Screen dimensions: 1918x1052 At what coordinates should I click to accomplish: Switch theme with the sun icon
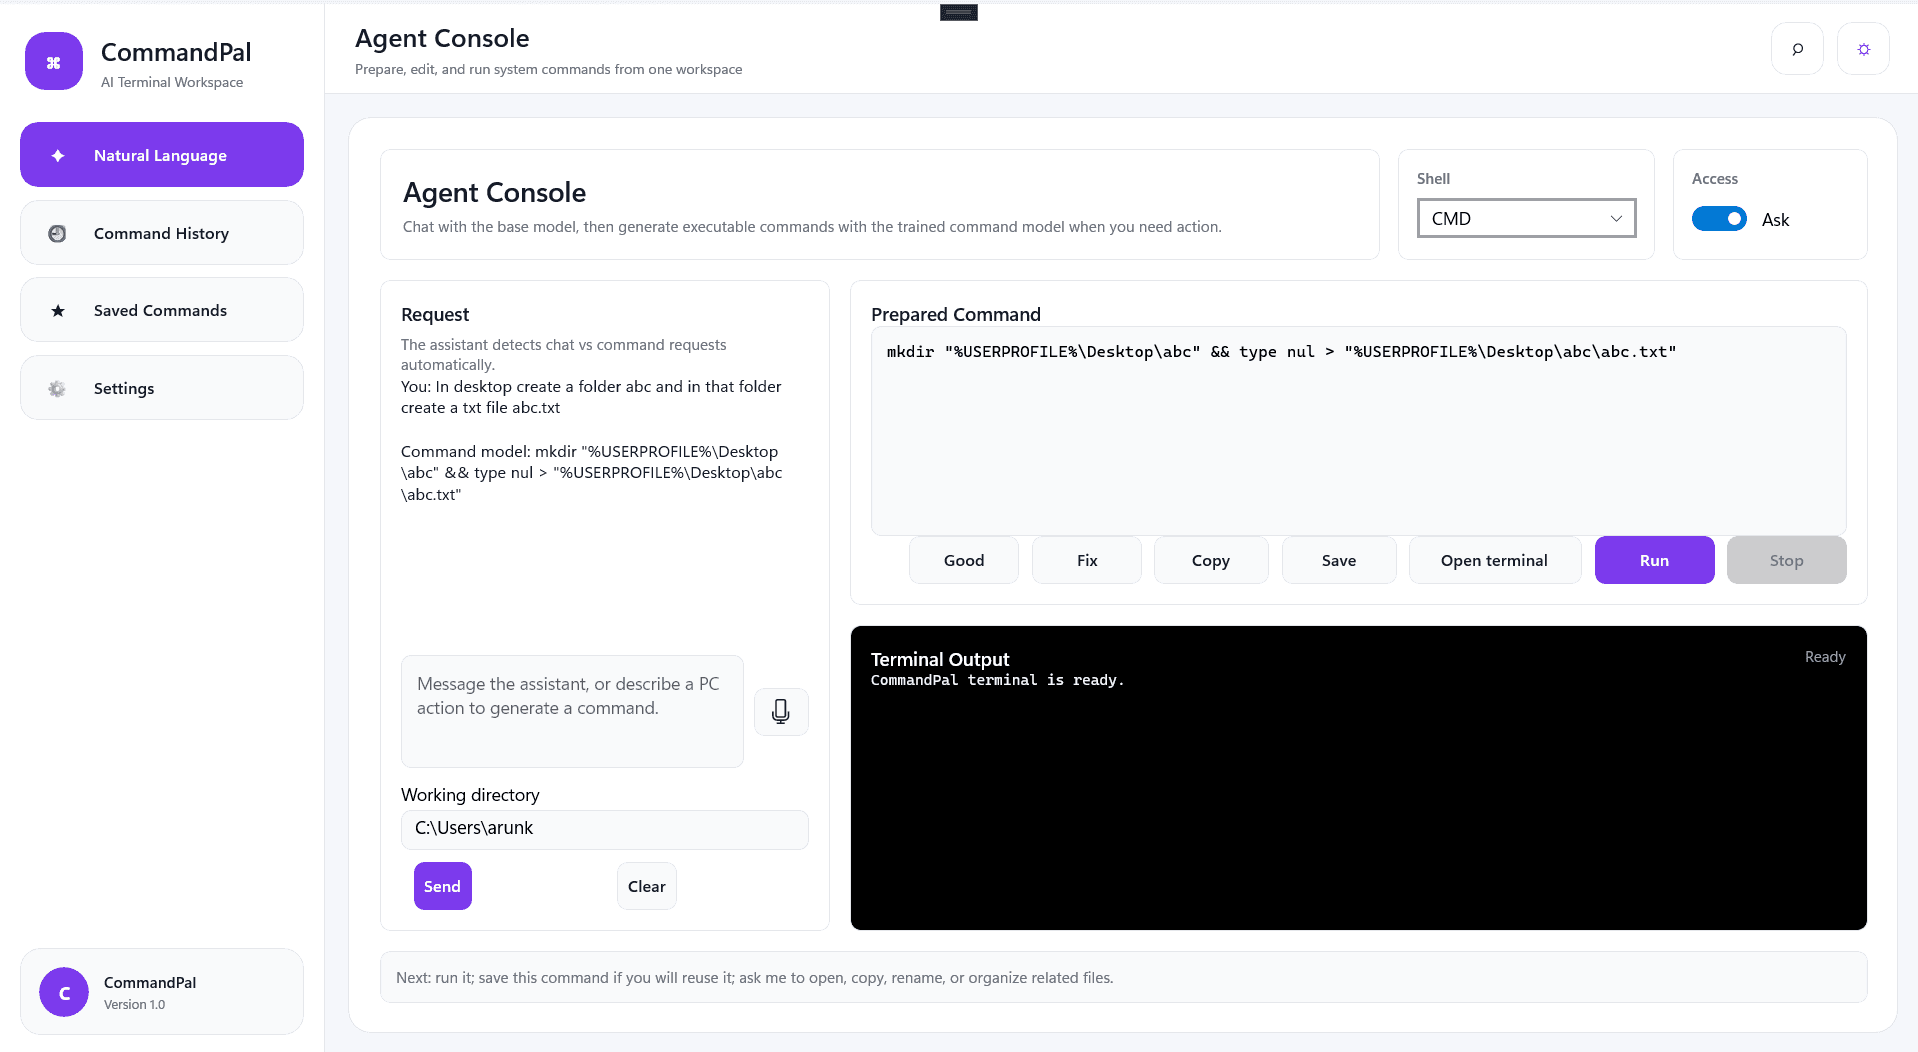[1863, 49]
